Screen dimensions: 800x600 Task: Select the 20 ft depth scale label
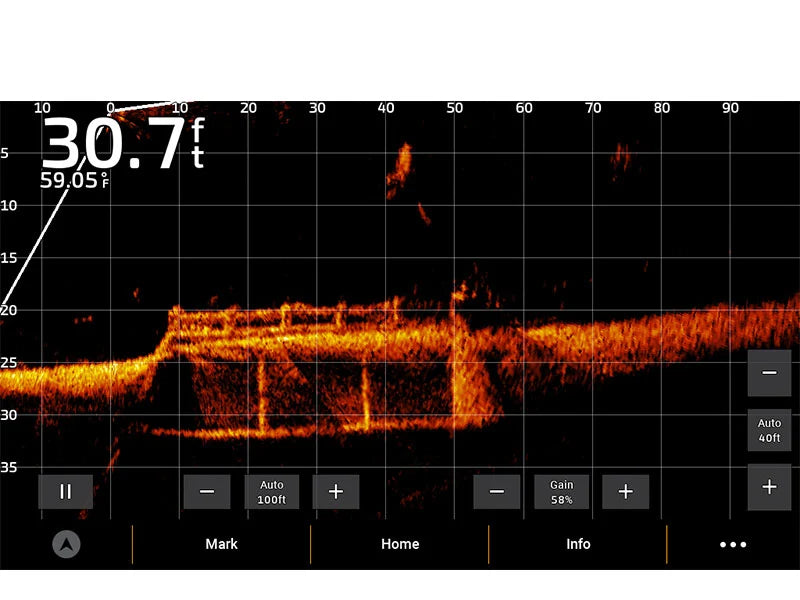click(11, 311)
